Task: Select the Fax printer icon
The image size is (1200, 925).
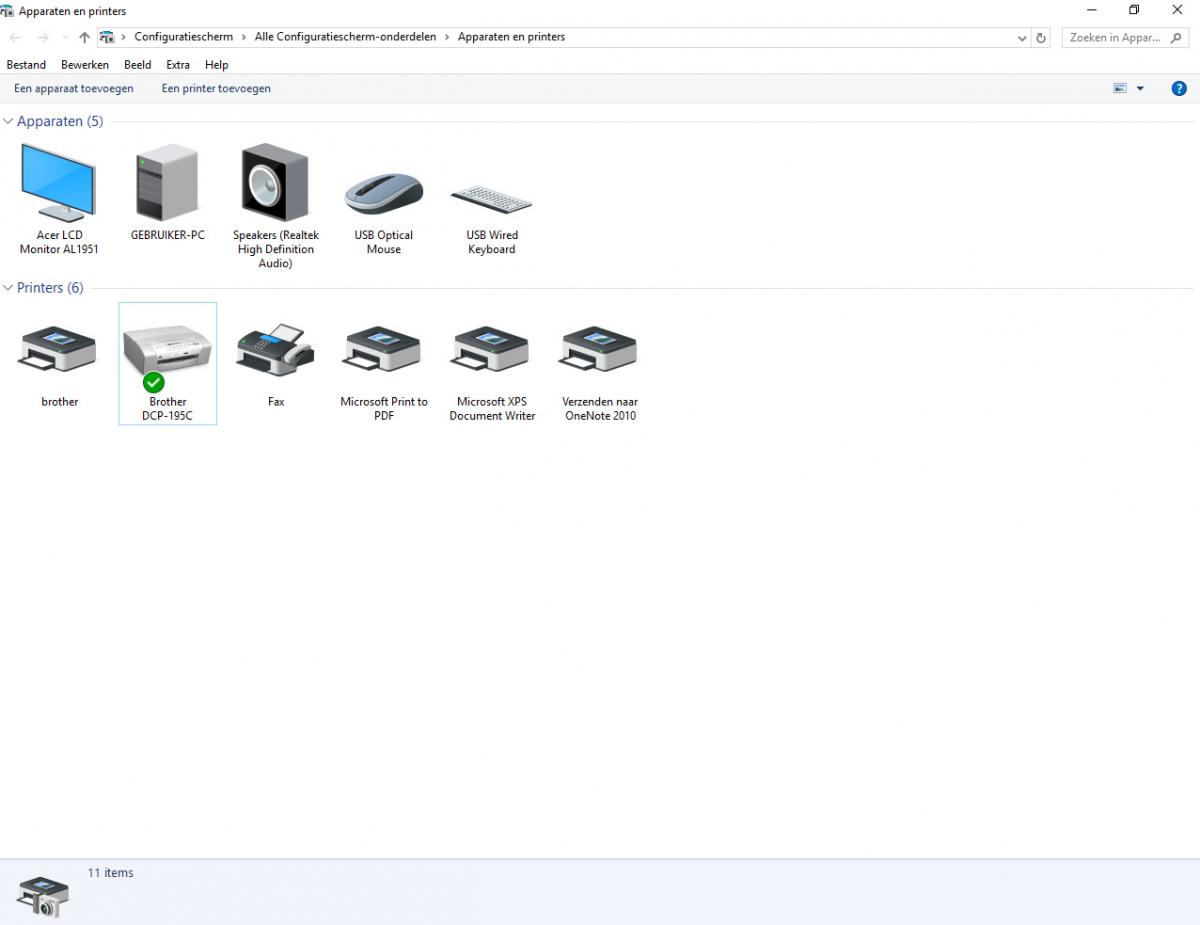Action: tap(276, 364)
